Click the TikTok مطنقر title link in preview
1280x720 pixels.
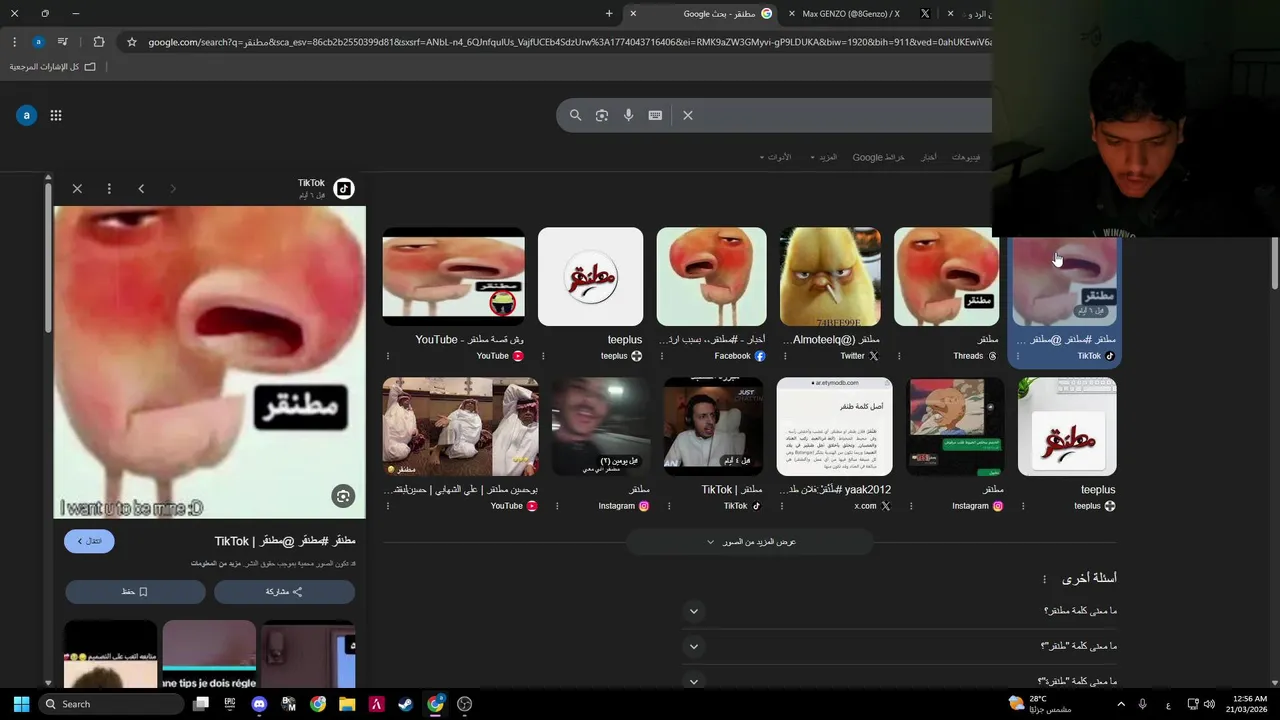pyautogui.click(x=285, y=541)
